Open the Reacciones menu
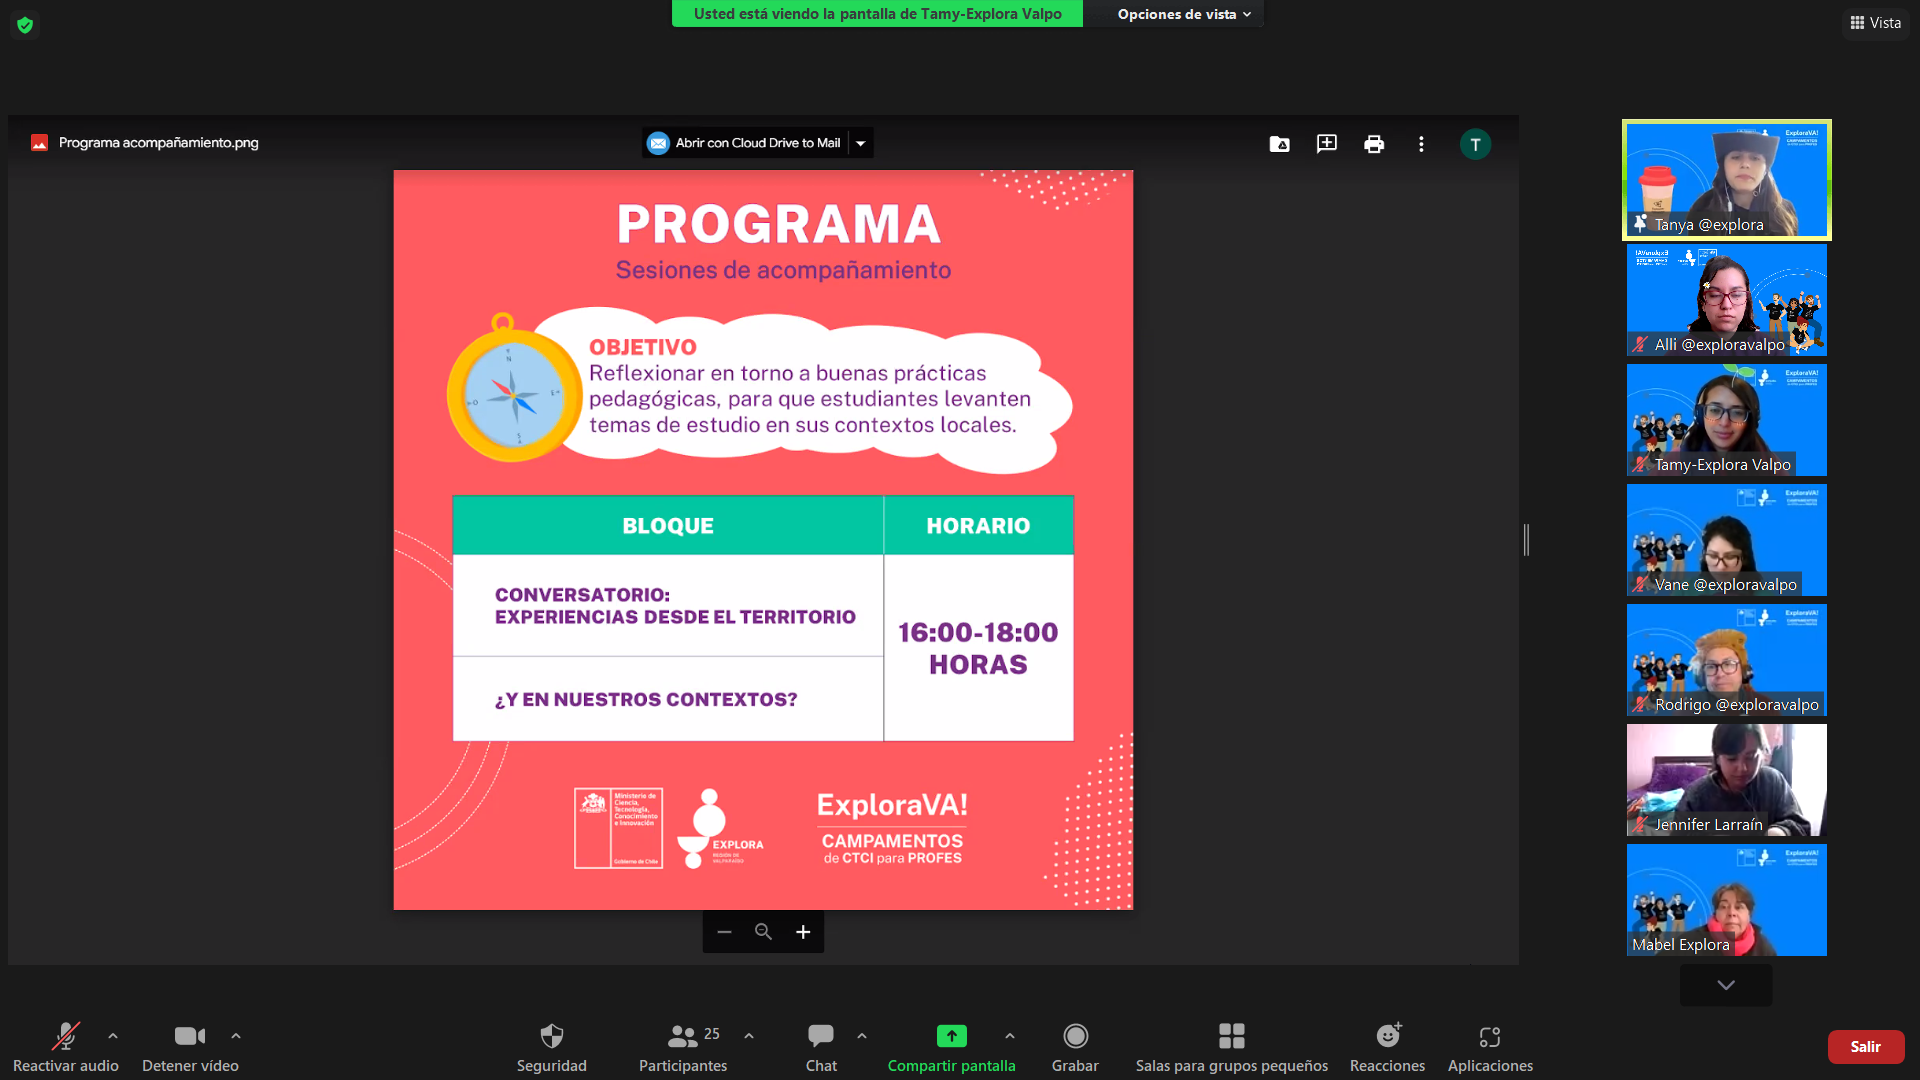The width and height of the screenshot is (1920, 1080). click(x=1387, y=1036)
